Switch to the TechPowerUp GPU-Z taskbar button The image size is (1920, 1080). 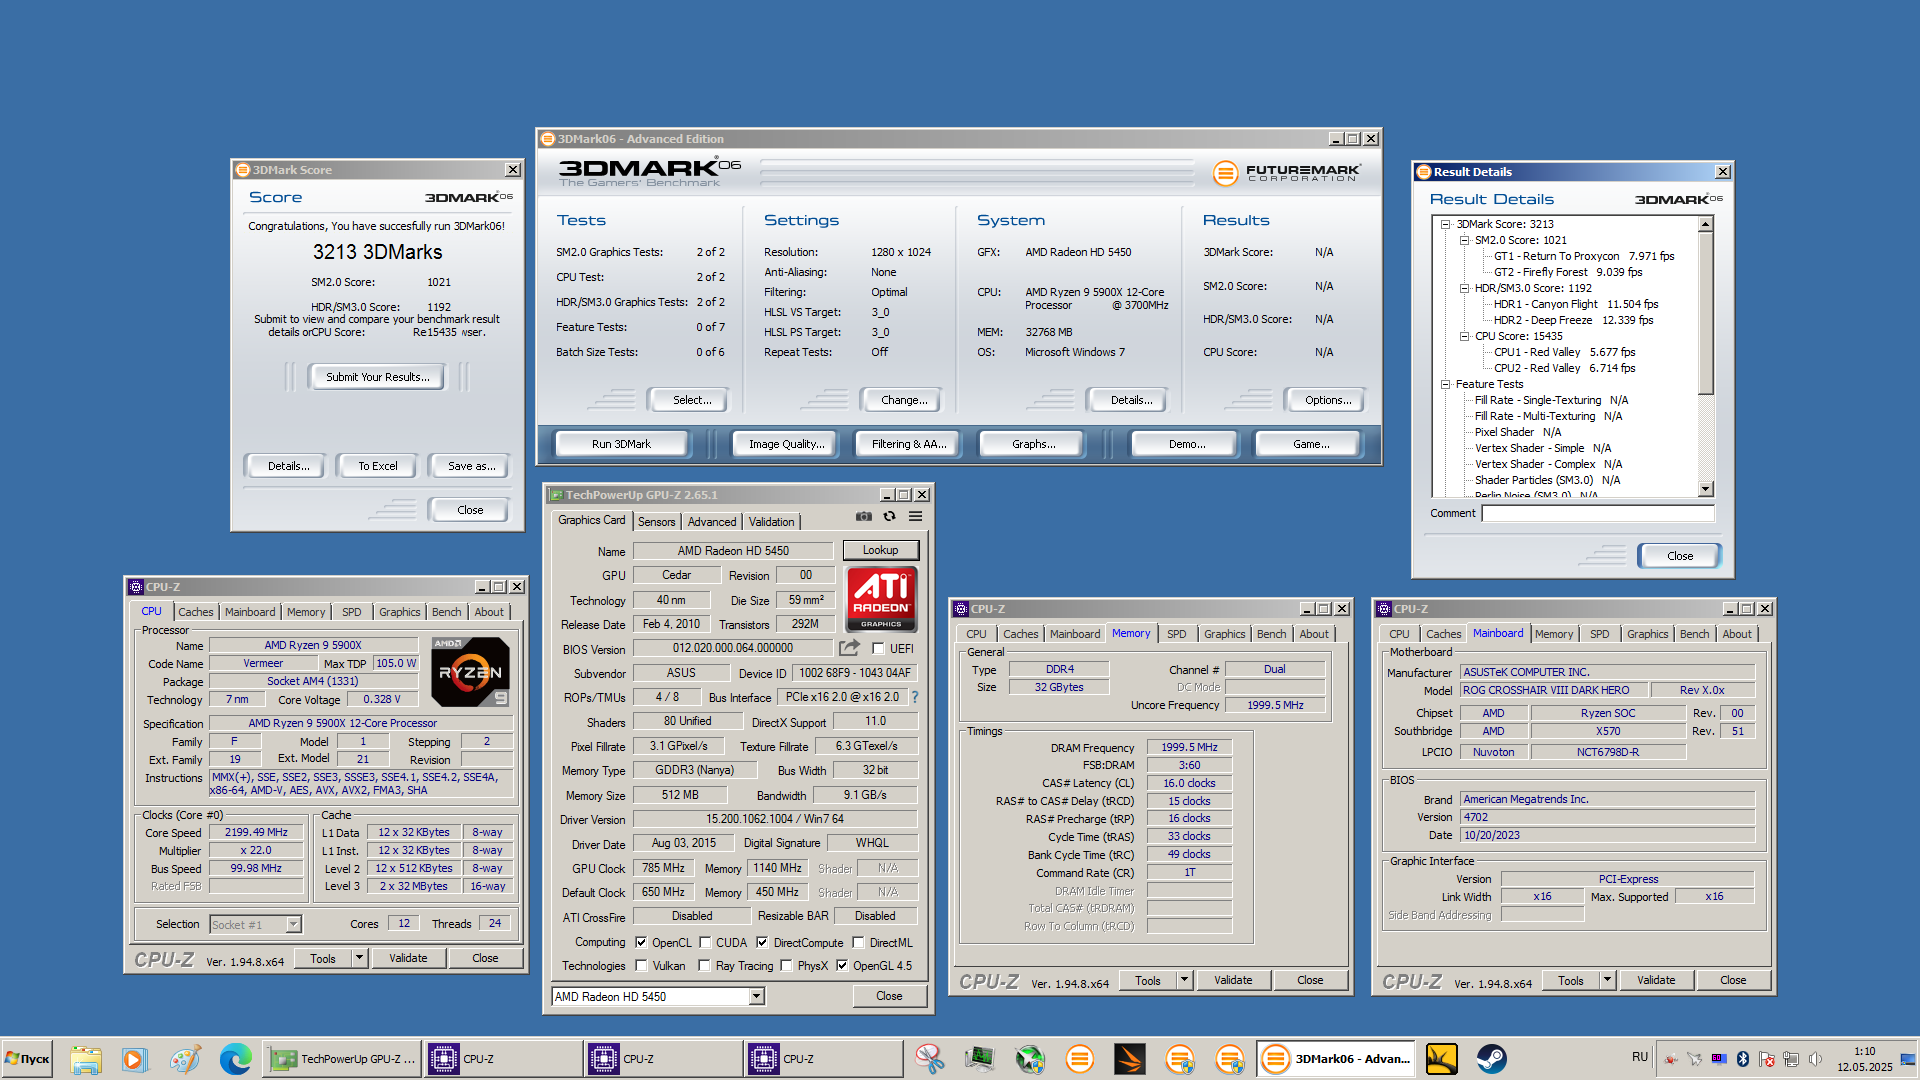tap(343, 1058)
